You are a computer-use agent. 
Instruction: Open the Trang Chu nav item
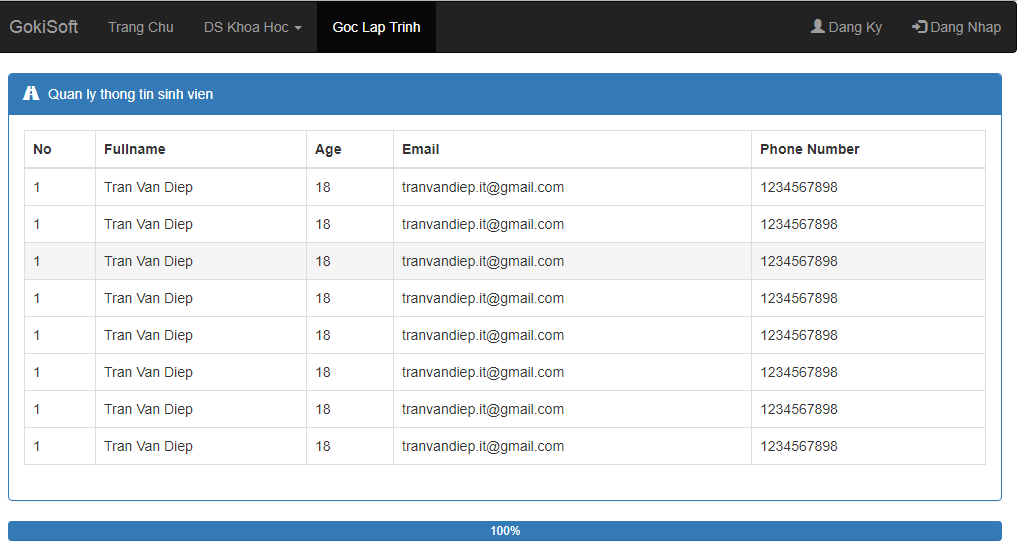point(140,27)
